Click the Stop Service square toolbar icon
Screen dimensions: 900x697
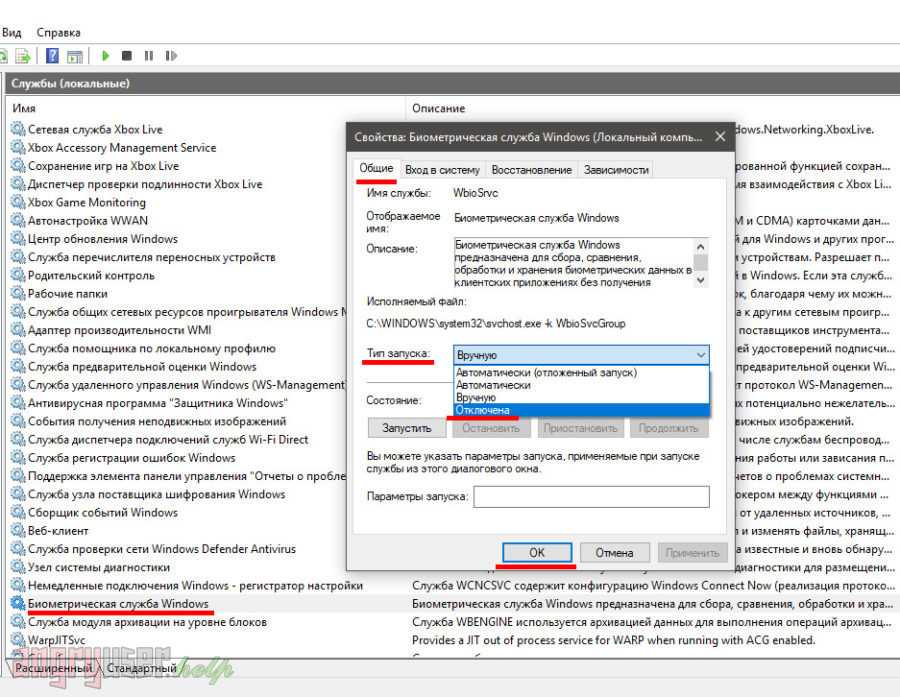coord(128,56)
